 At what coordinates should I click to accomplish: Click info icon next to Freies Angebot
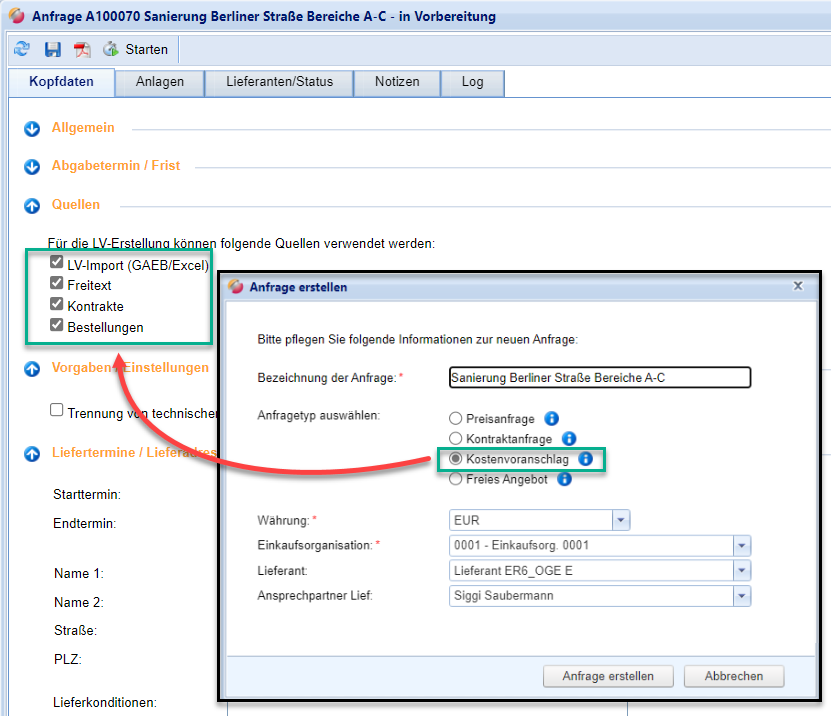[564, 479]
